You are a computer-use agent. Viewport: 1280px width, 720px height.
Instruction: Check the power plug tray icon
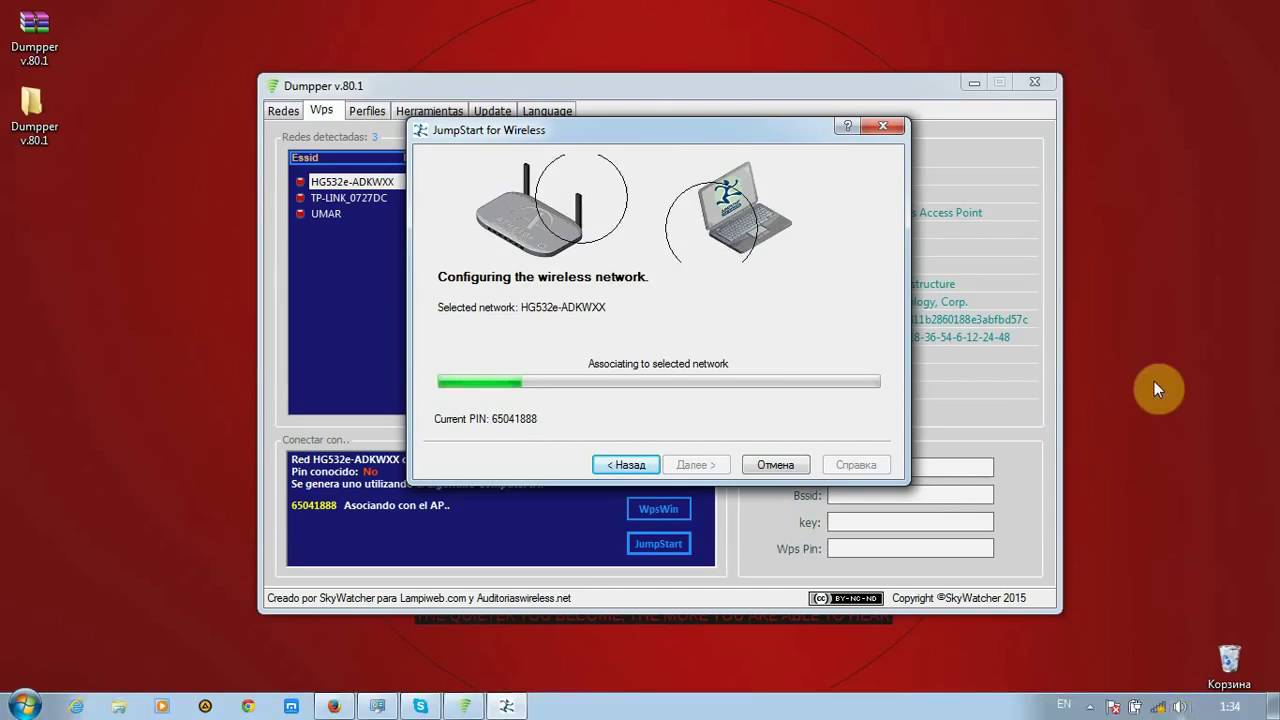[1135, 707]
